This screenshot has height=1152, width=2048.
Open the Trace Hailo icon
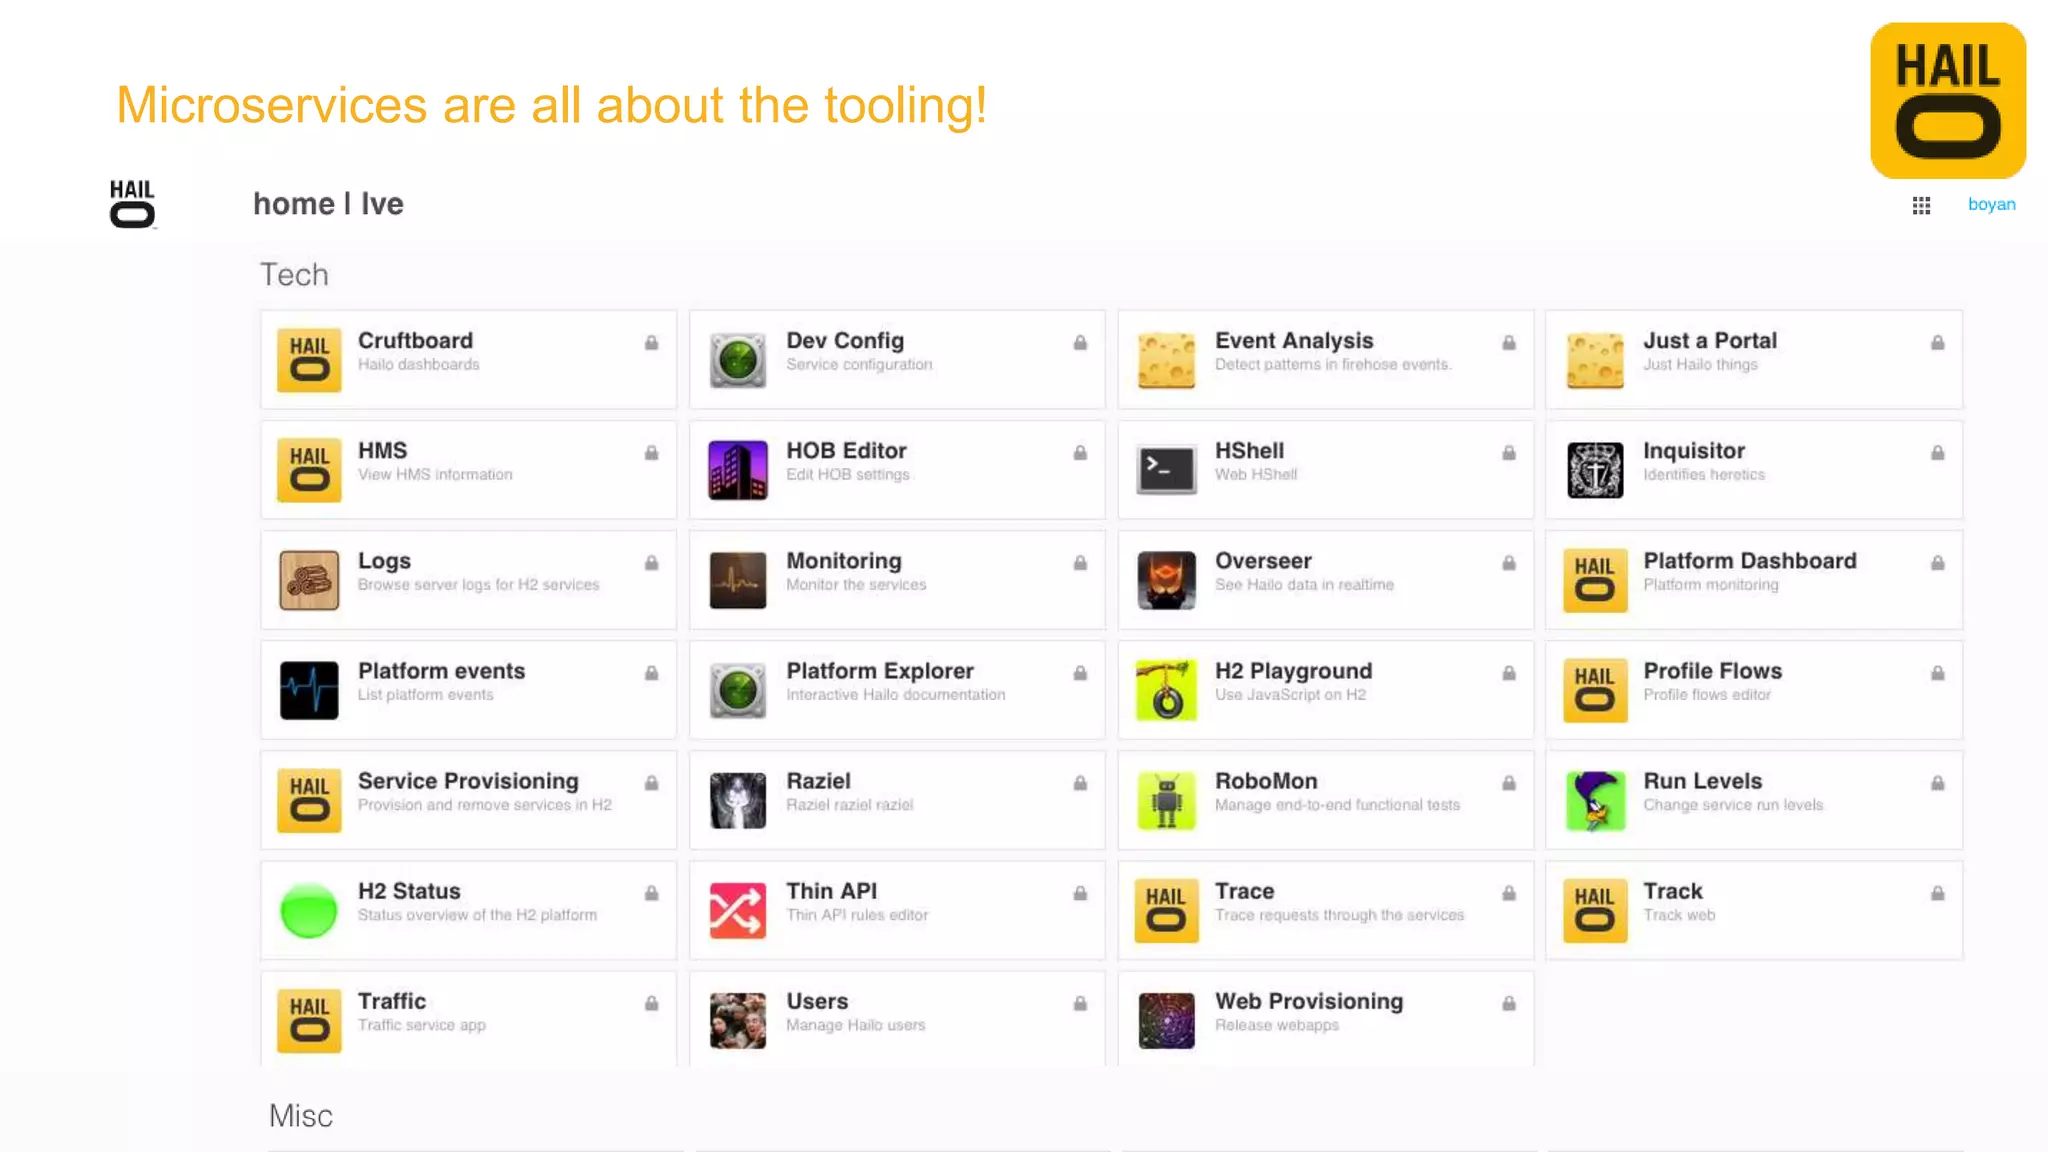(1166, 910)
